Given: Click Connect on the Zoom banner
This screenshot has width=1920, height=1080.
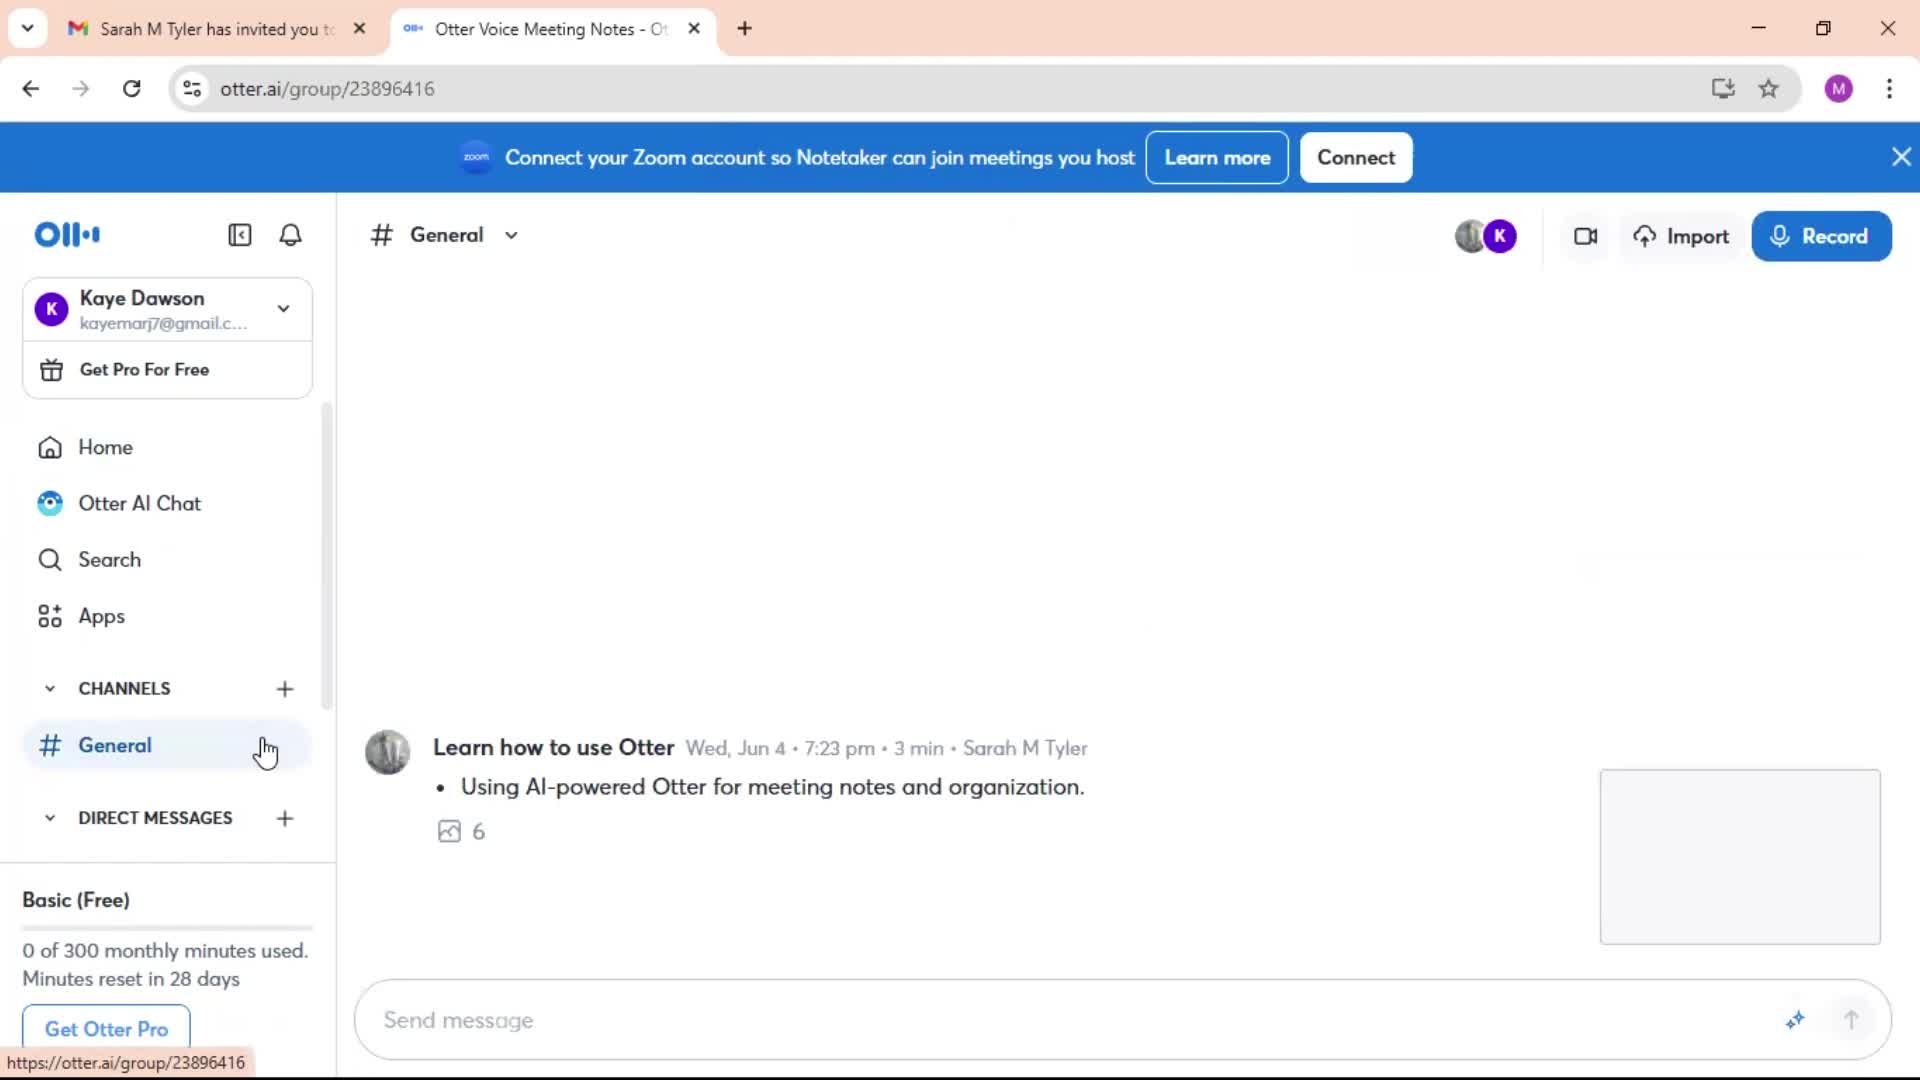Looking at the screenshot, I should point(1356,158).
